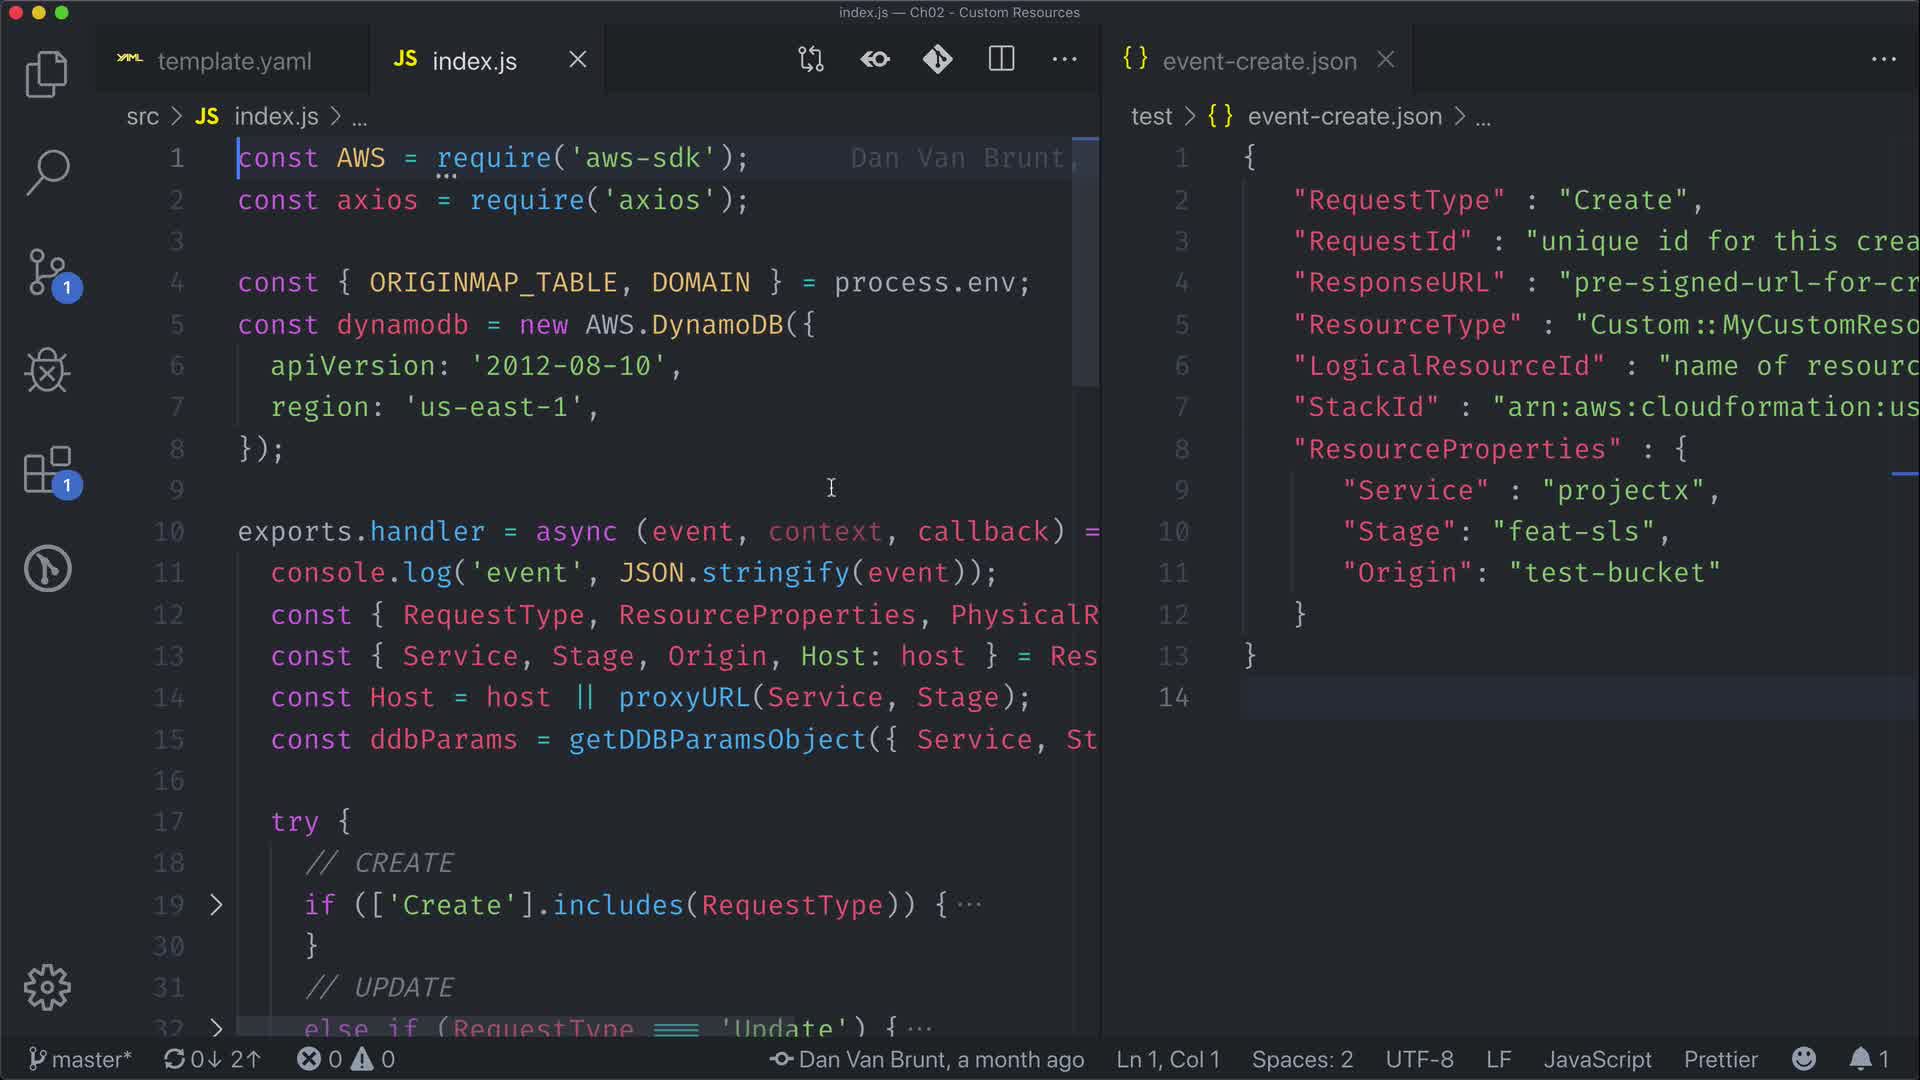Click the index.js editor scrollbar slider
Image resolution: width=1920 pixels, height=1080 pixels.
[x=1085, y=262]
